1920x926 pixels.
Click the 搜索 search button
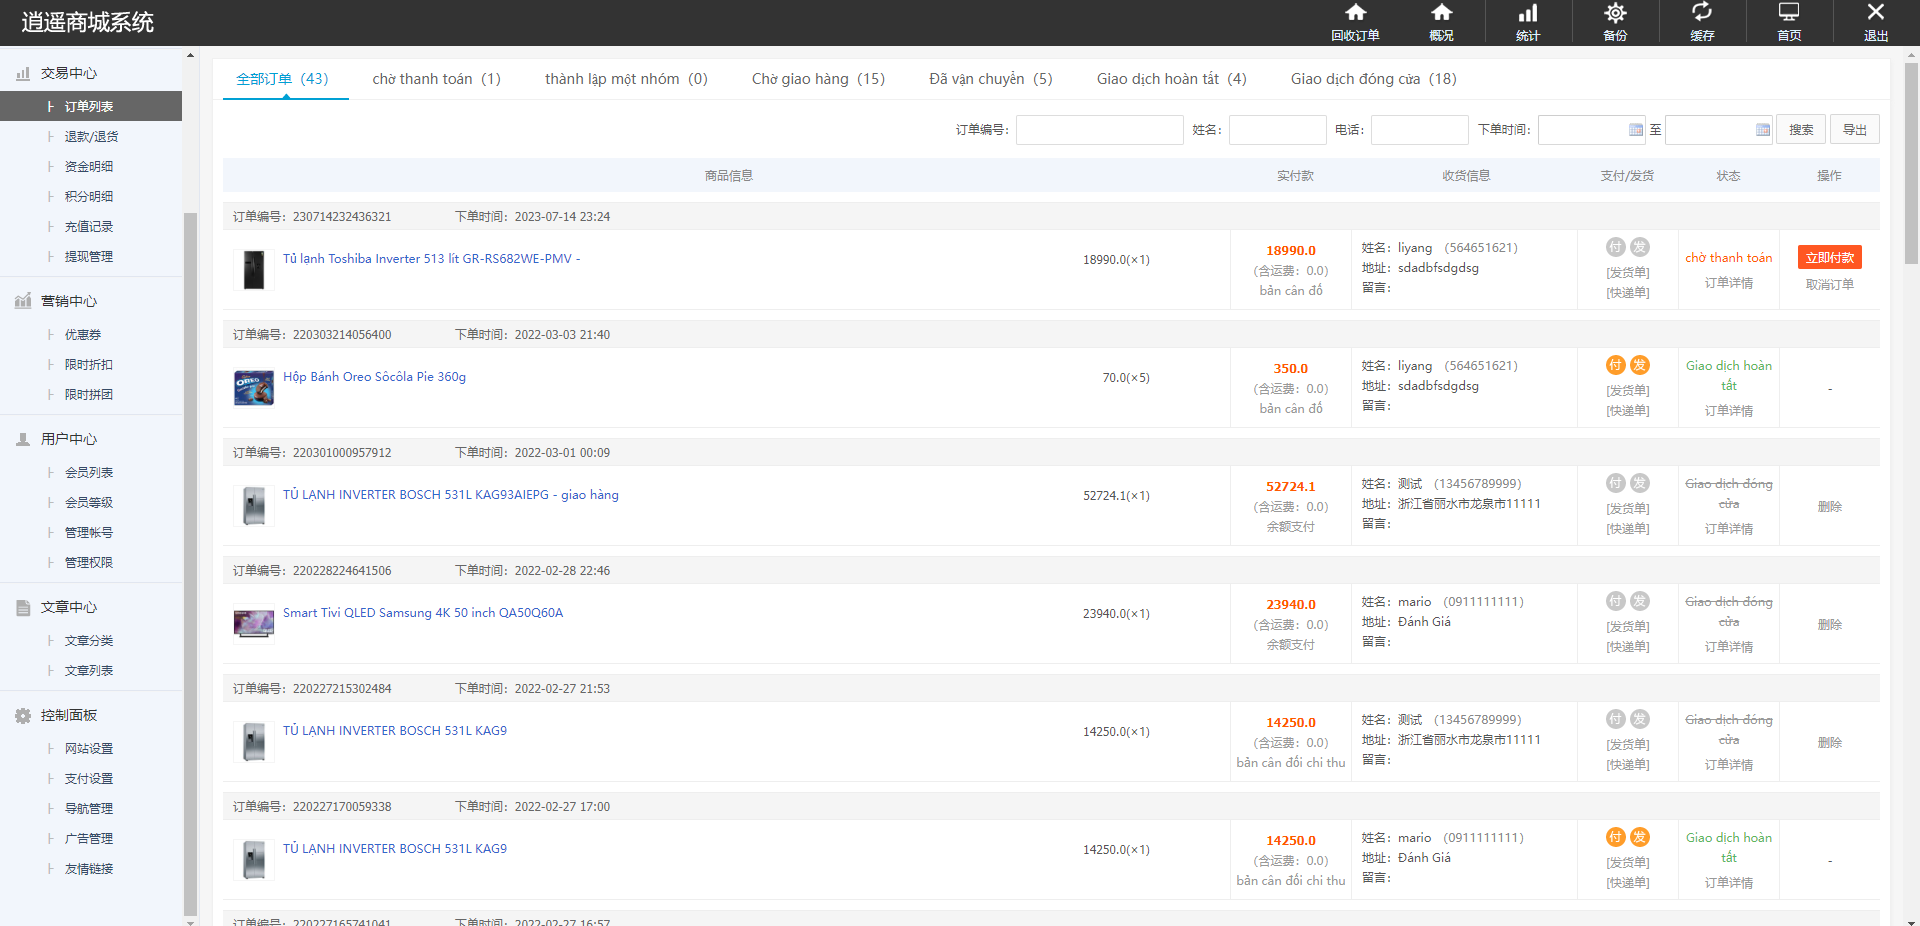tap(1801, 130)
